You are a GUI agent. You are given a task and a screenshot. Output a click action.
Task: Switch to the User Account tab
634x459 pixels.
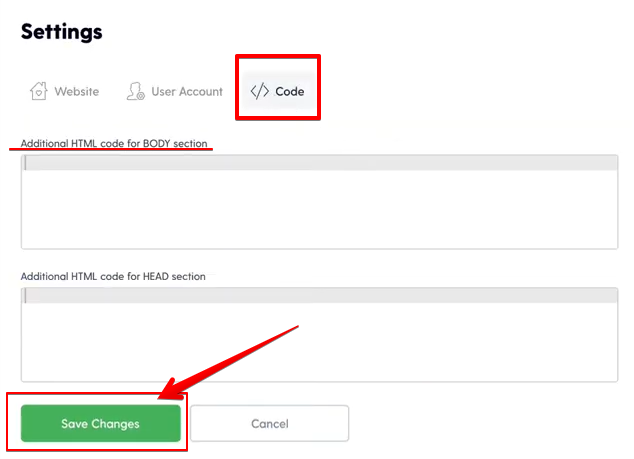pyautogui.click(x=175, y=91)
